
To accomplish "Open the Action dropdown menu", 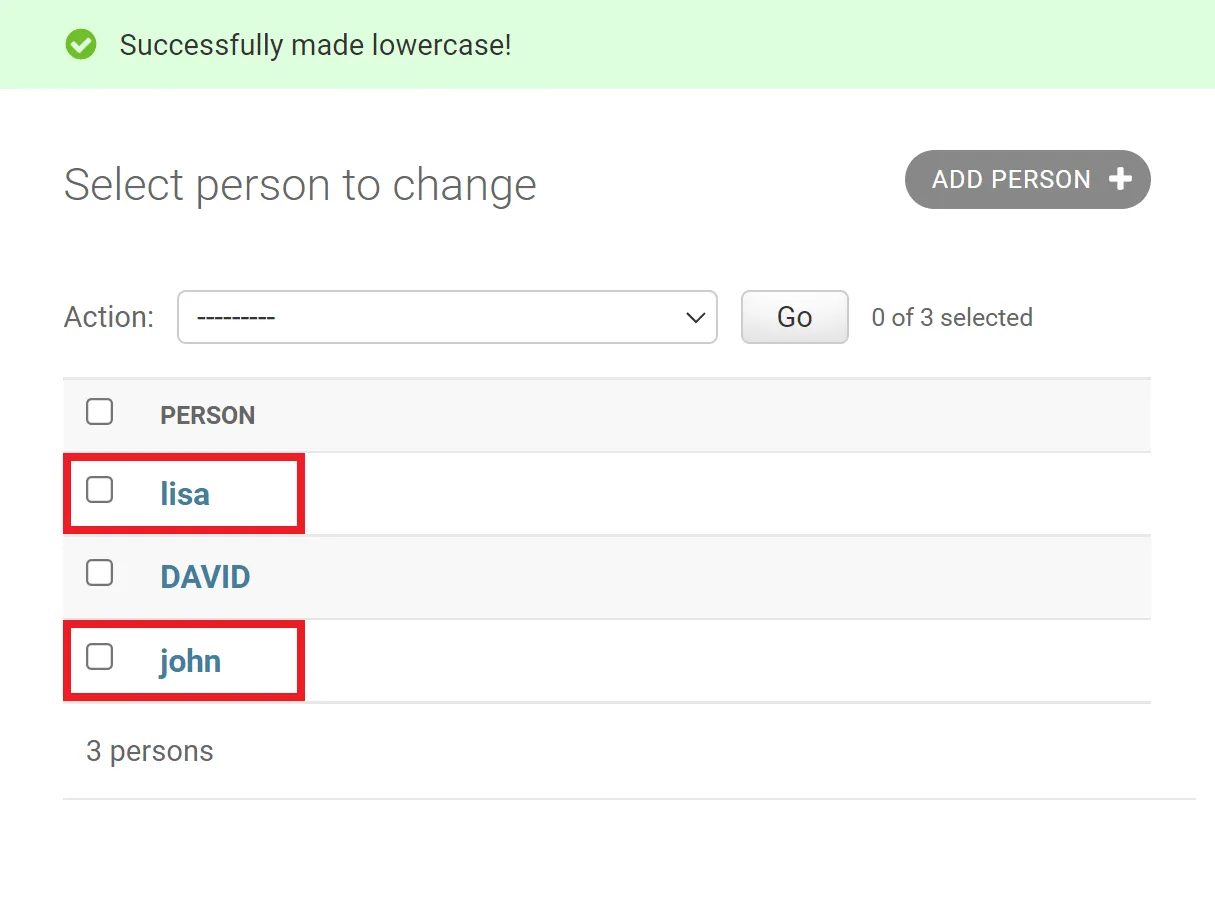I will pos(446,317).
